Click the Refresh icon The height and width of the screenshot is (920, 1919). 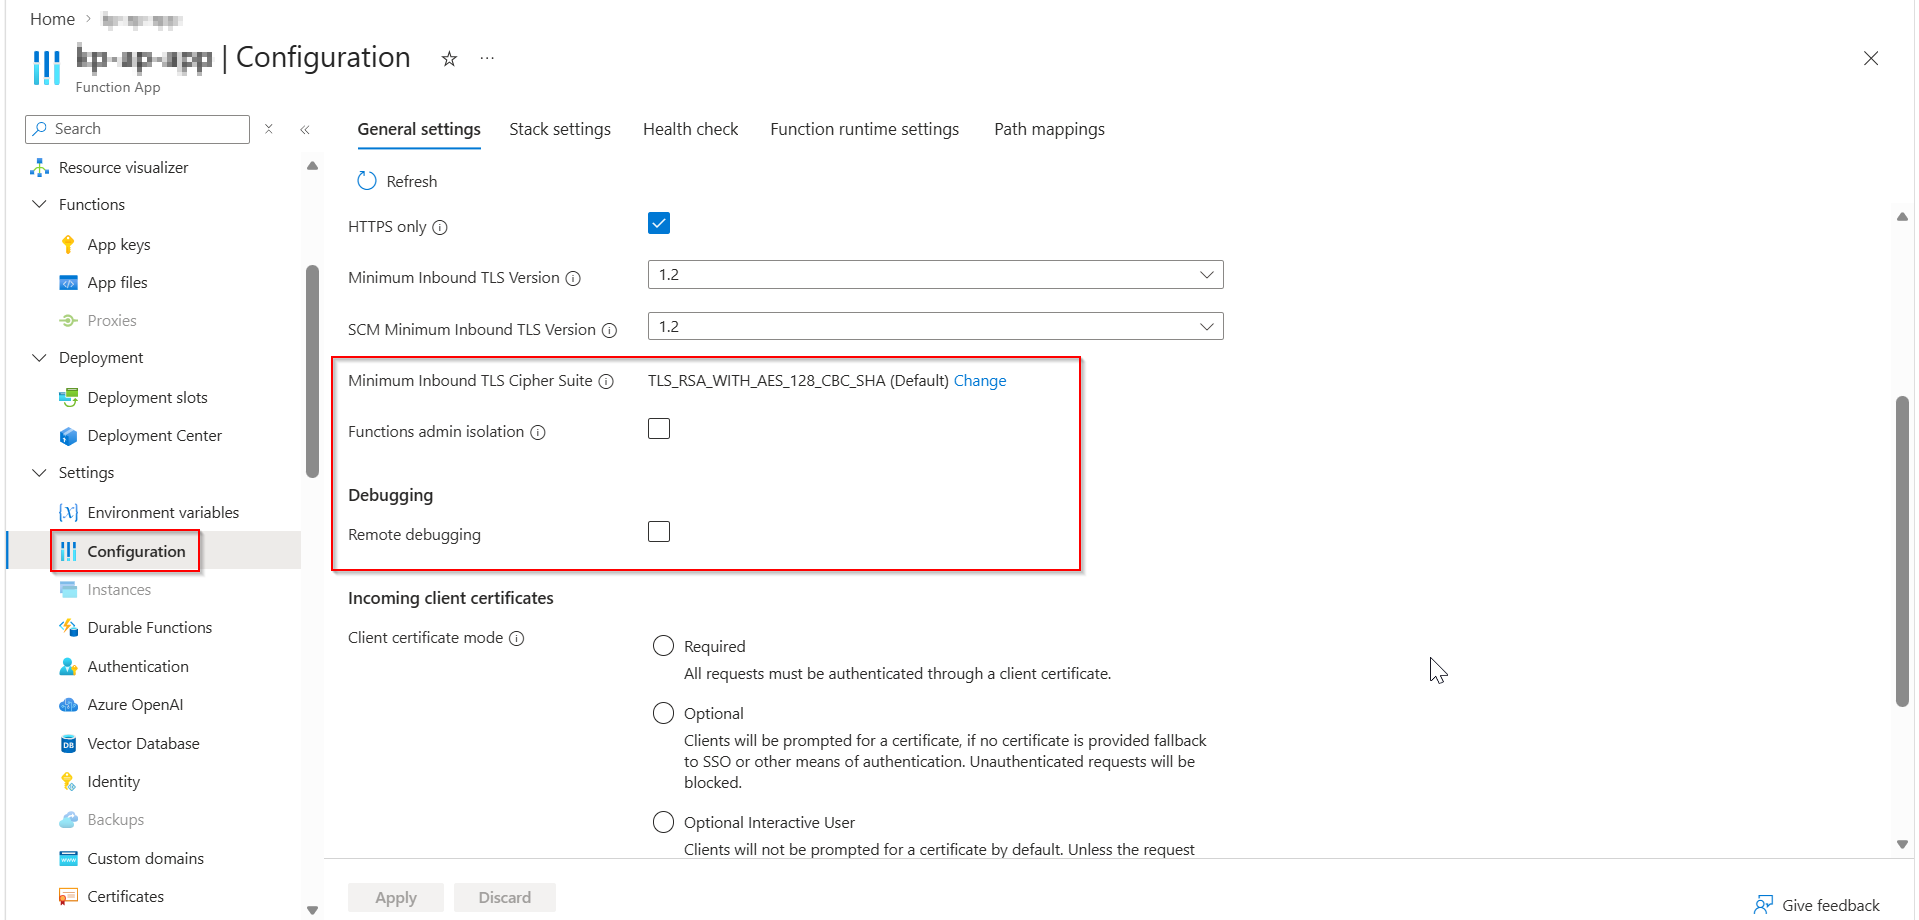[x=367, y=181]
